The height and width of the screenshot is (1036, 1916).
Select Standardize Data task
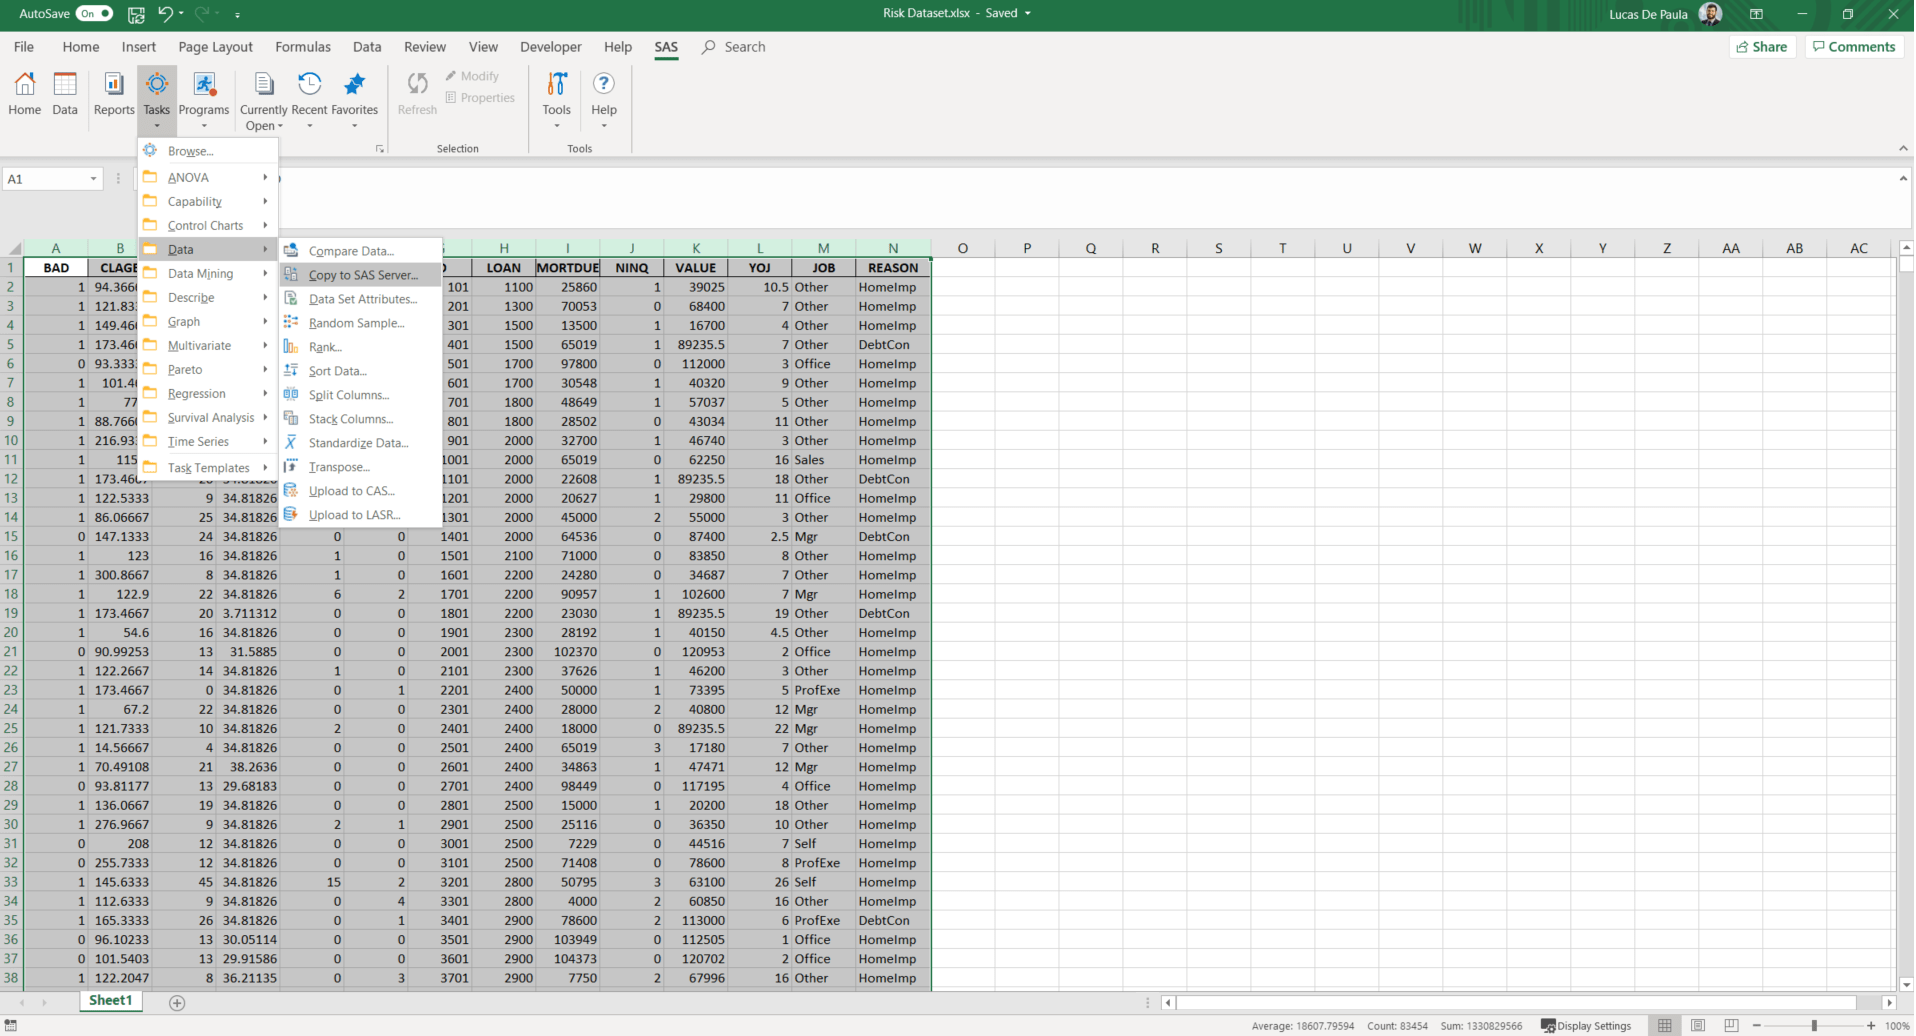[358, 442]
